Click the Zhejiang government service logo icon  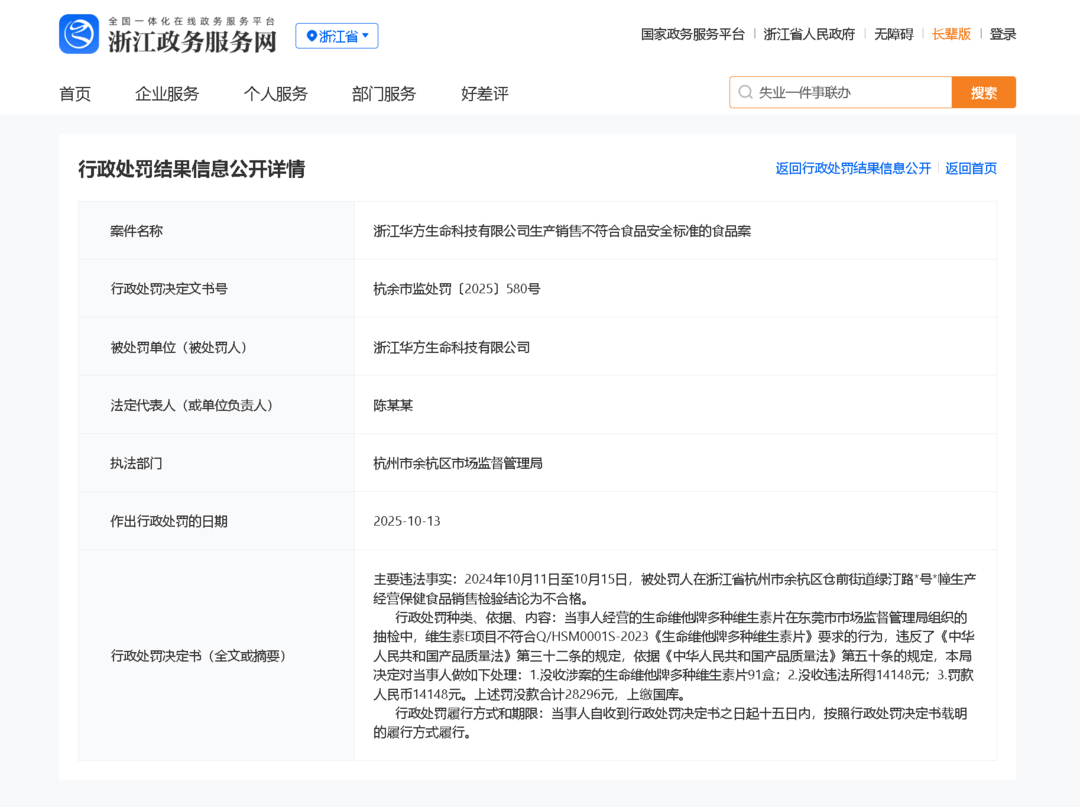coord(79,34)
